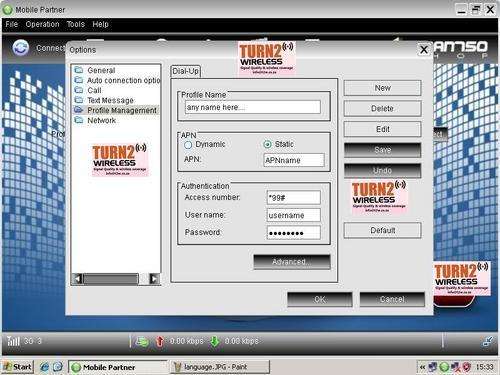The image size is (500, 375).
Task: Click the Advanced... button
Action: coord(292,262)
